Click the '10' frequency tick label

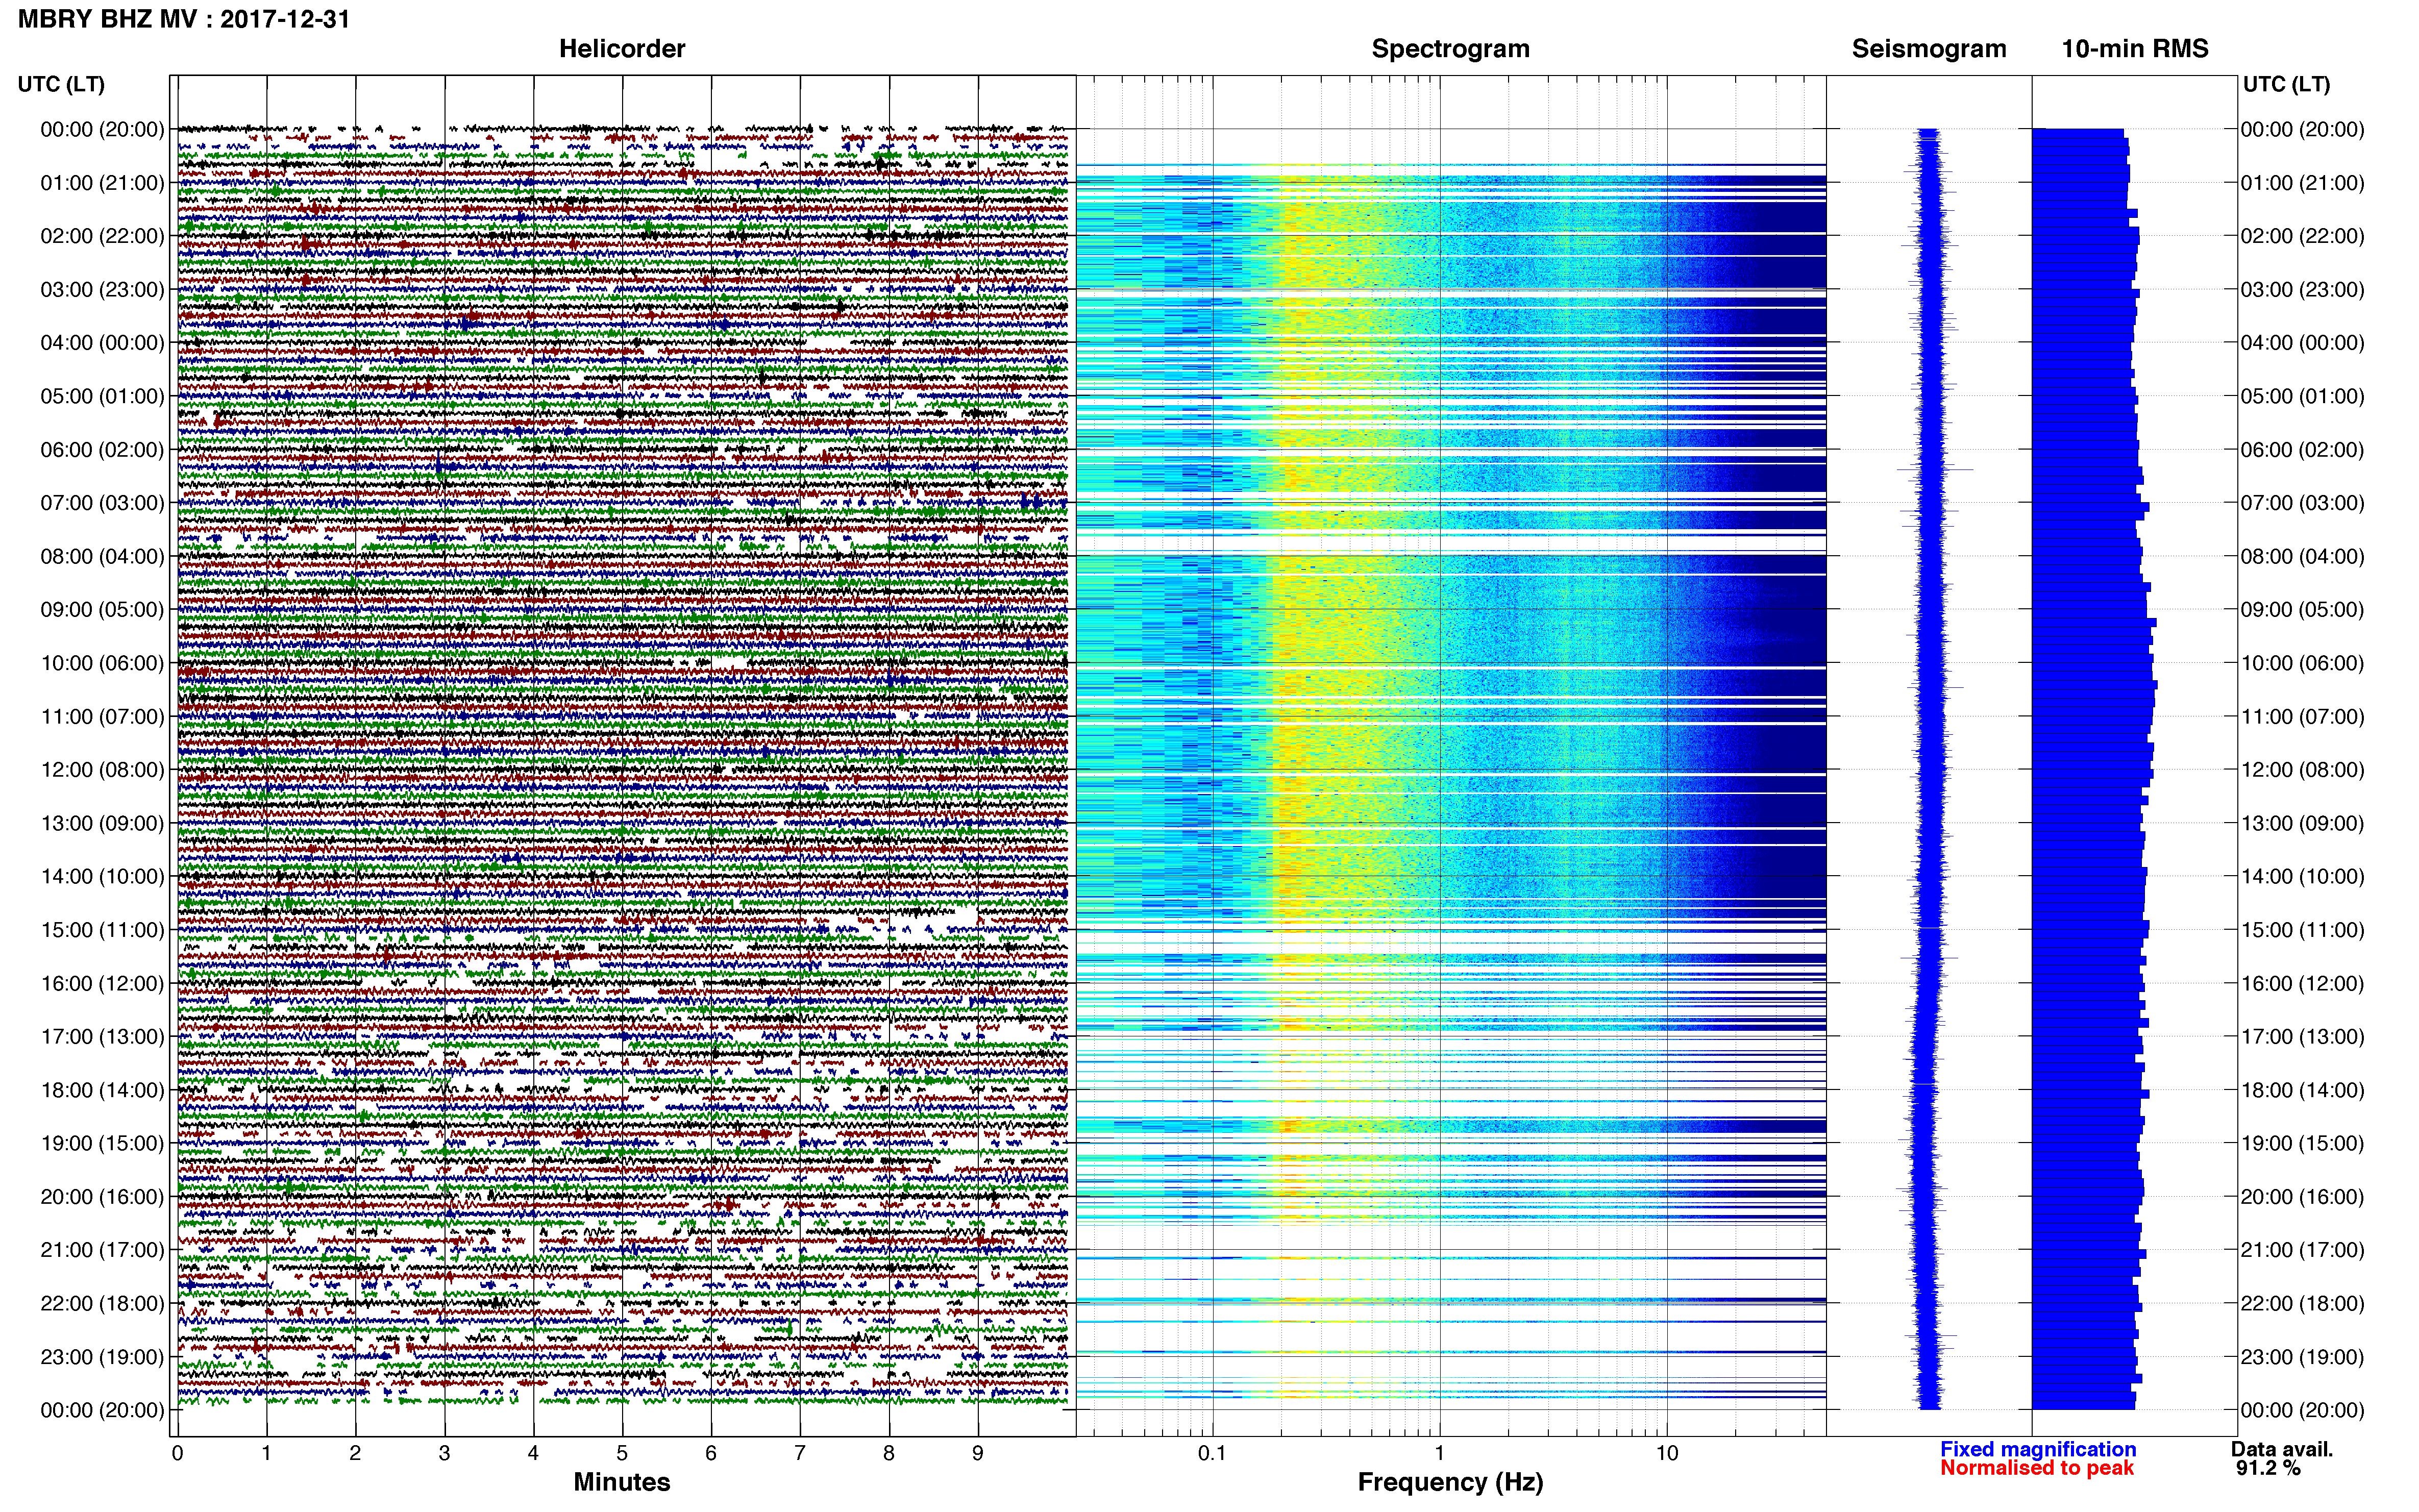pos(1667,1454)
